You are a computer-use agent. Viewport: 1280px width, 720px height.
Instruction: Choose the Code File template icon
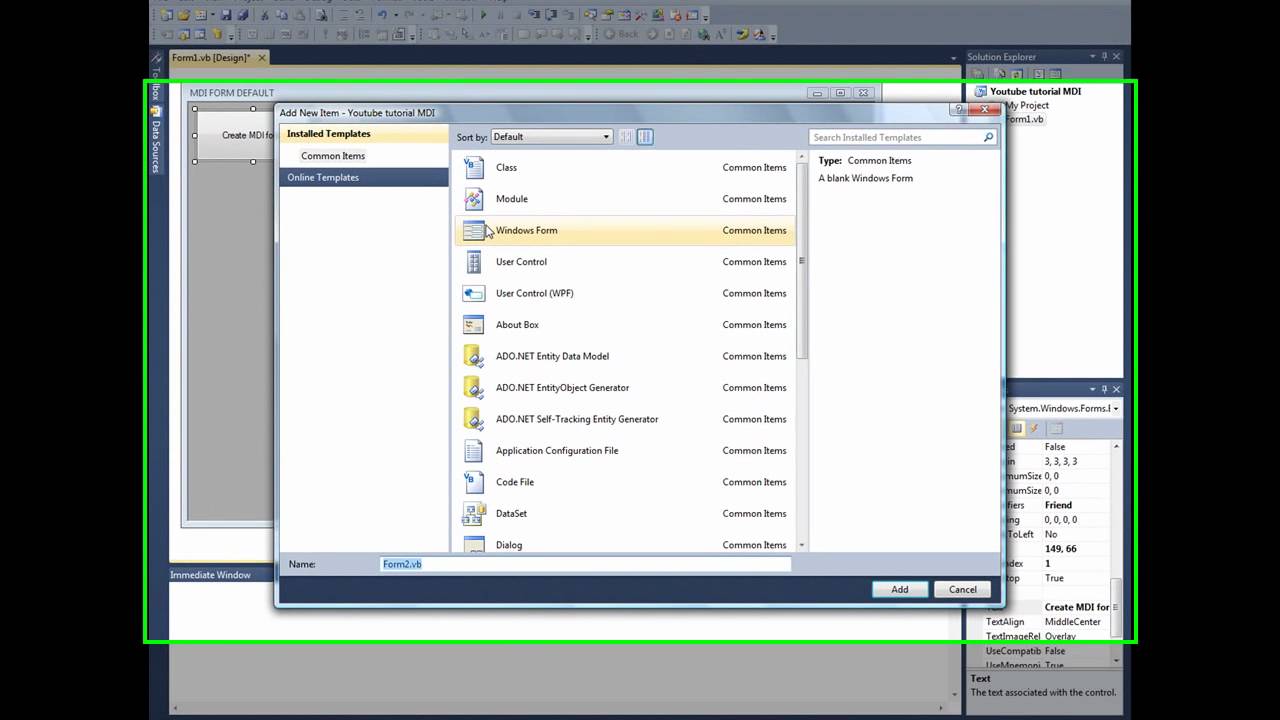474,482
